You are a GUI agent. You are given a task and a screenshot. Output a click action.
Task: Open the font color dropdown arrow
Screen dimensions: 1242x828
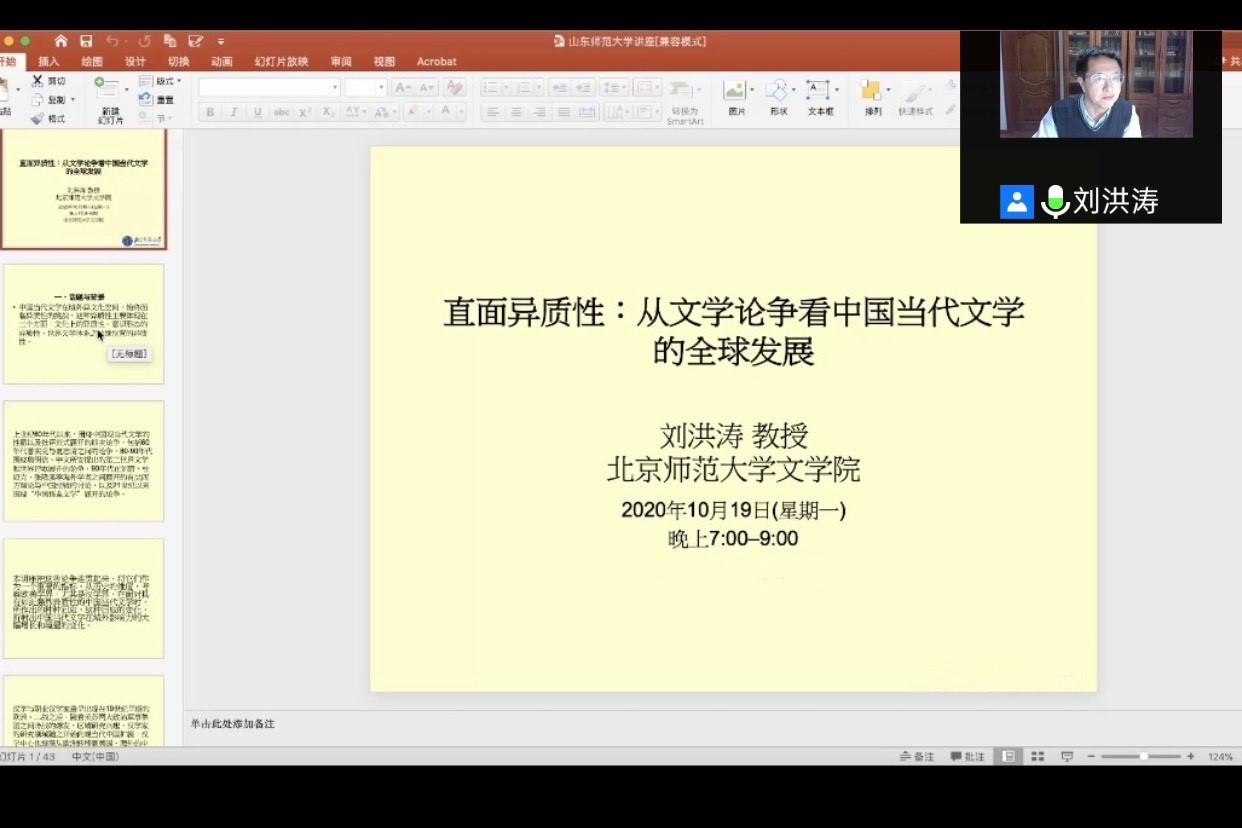(461, 112)
